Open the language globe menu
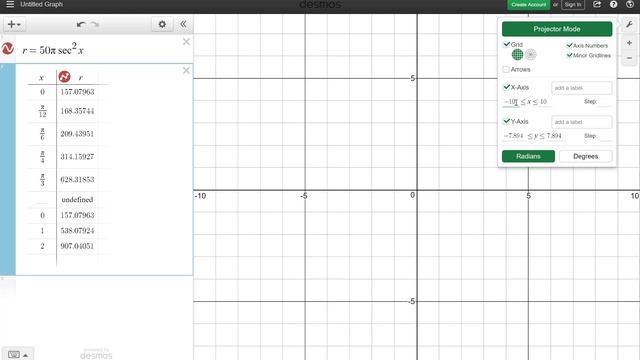This screenshot has width=640, height=360. (630, 4)
